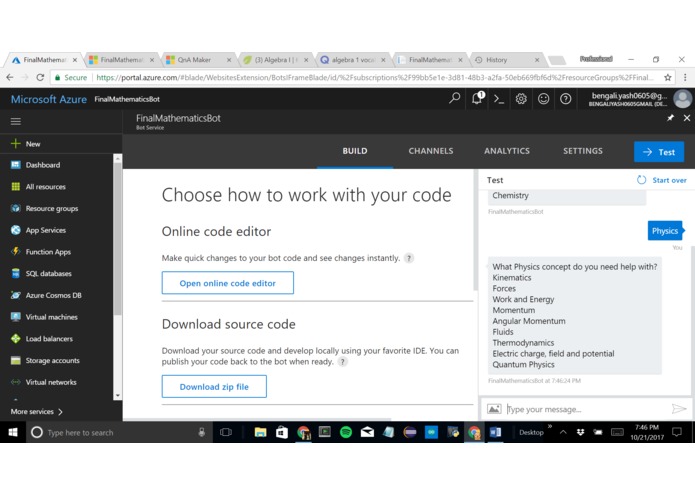Click Start over in Test panel
Screen dimensions: 695x494
point(662,180)
